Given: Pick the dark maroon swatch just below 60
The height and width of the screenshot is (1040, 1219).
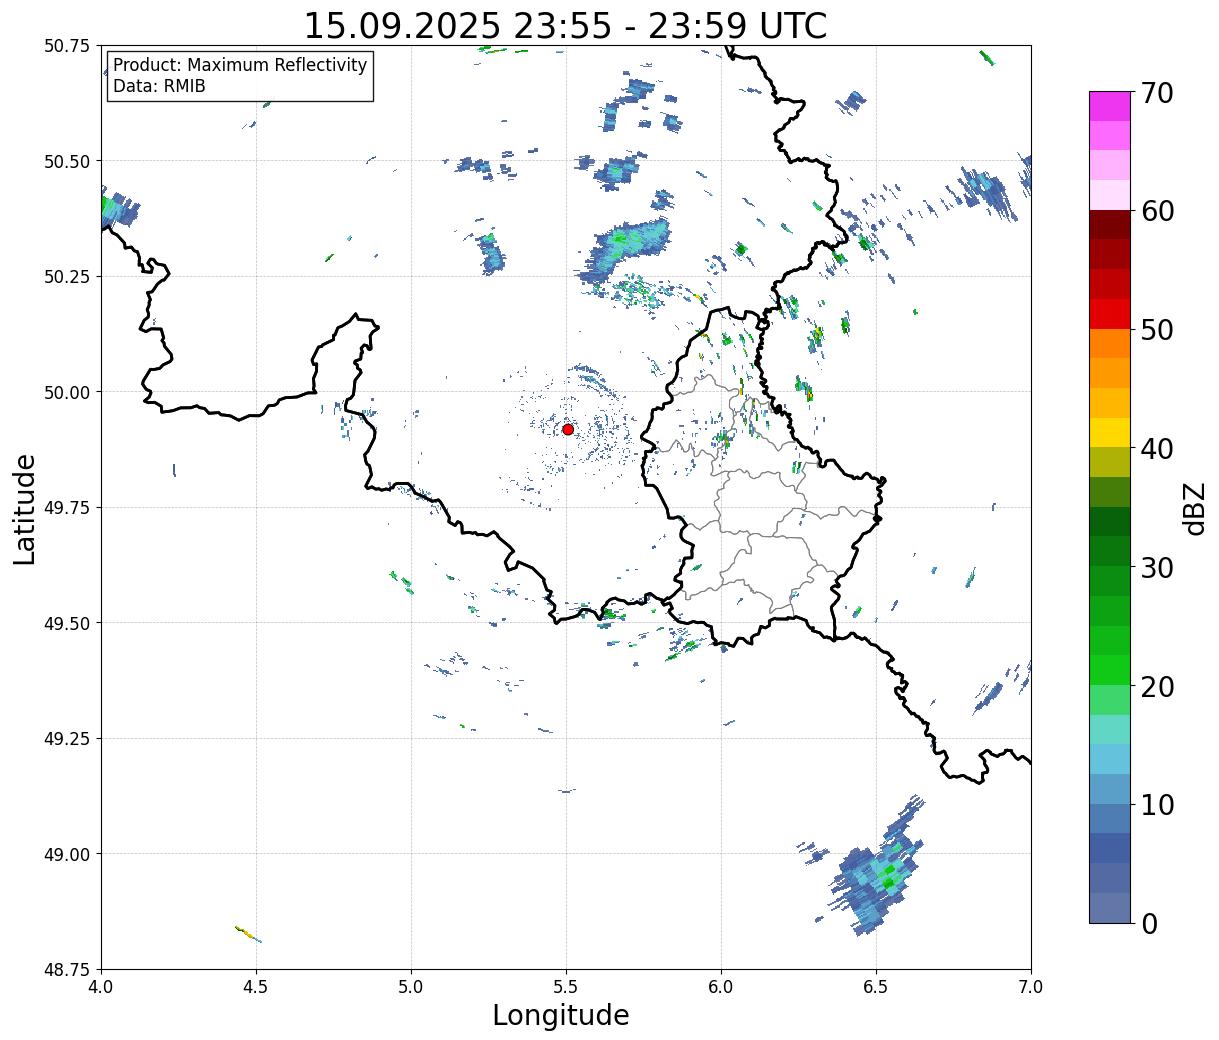Looking at the screenshot, I should point(1110,225).
